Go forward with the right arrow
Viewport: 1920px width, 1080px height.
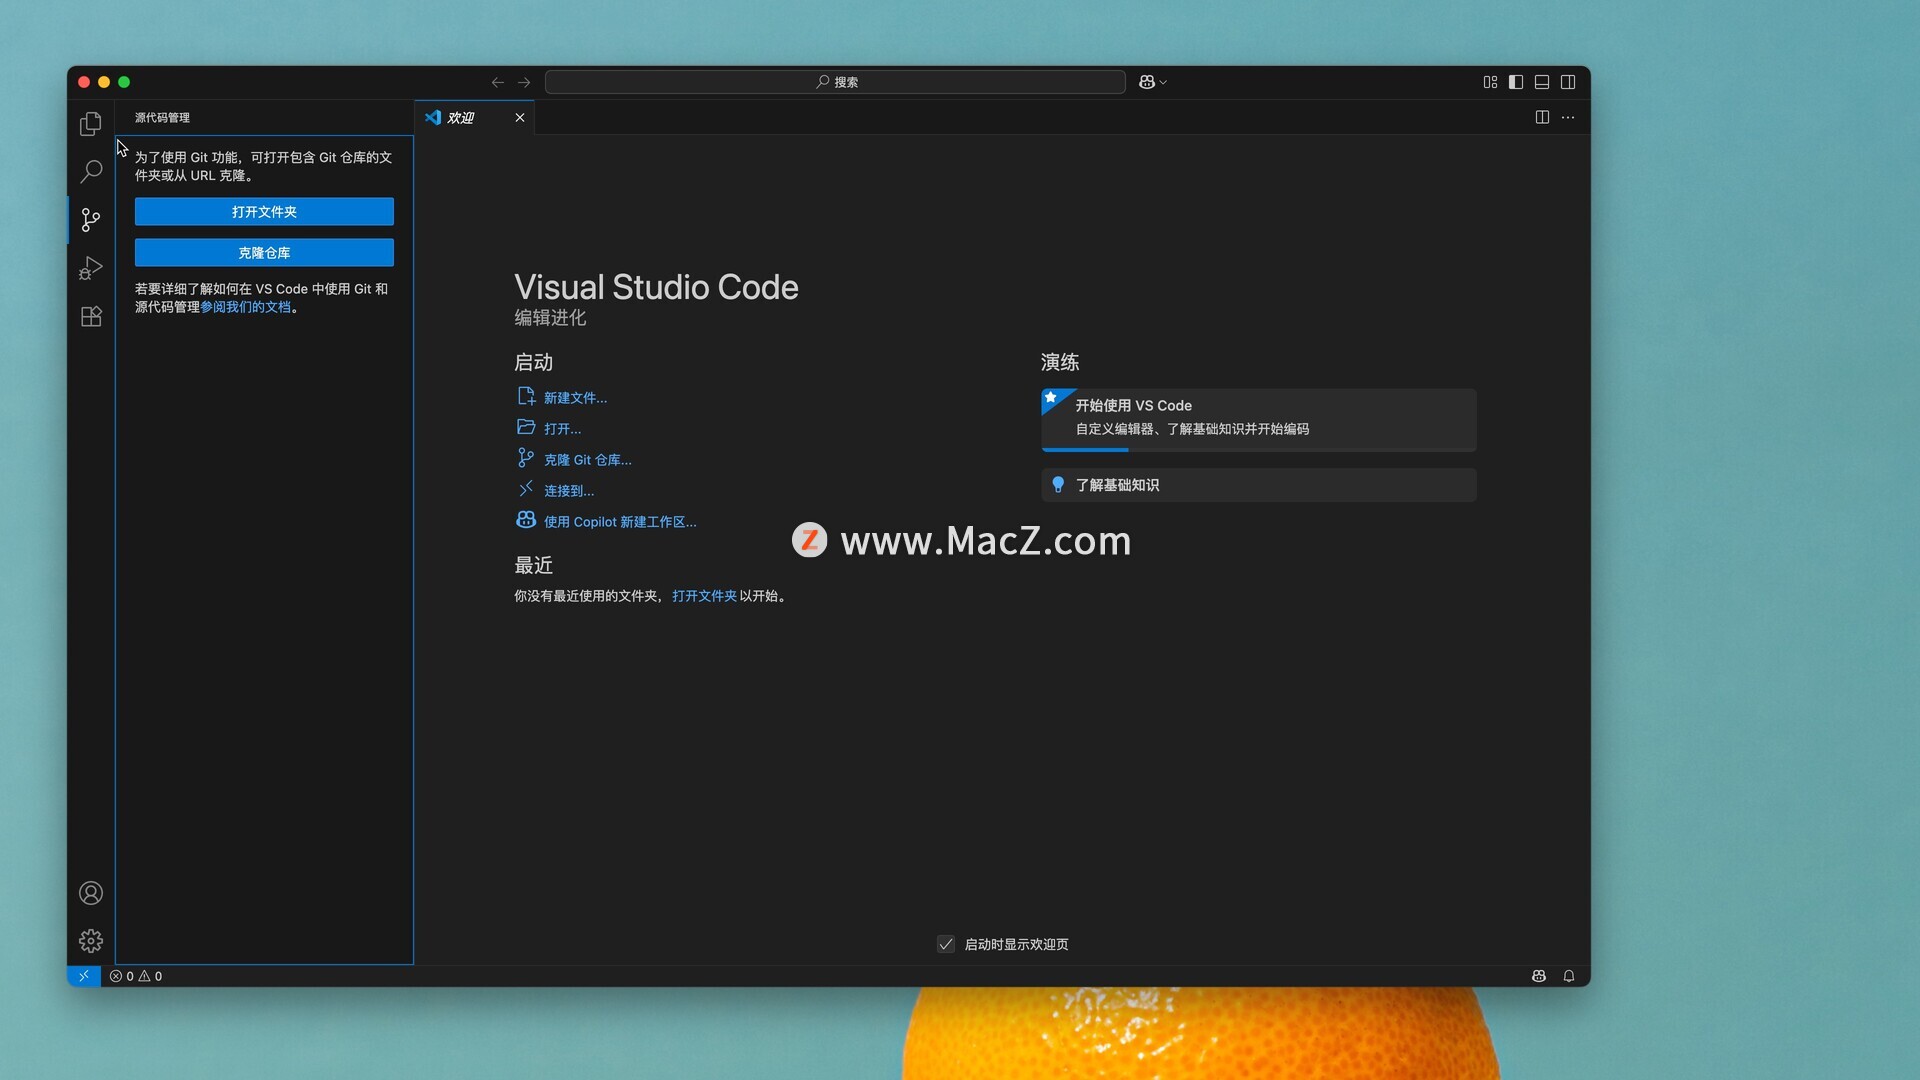[x=524, y=82]
